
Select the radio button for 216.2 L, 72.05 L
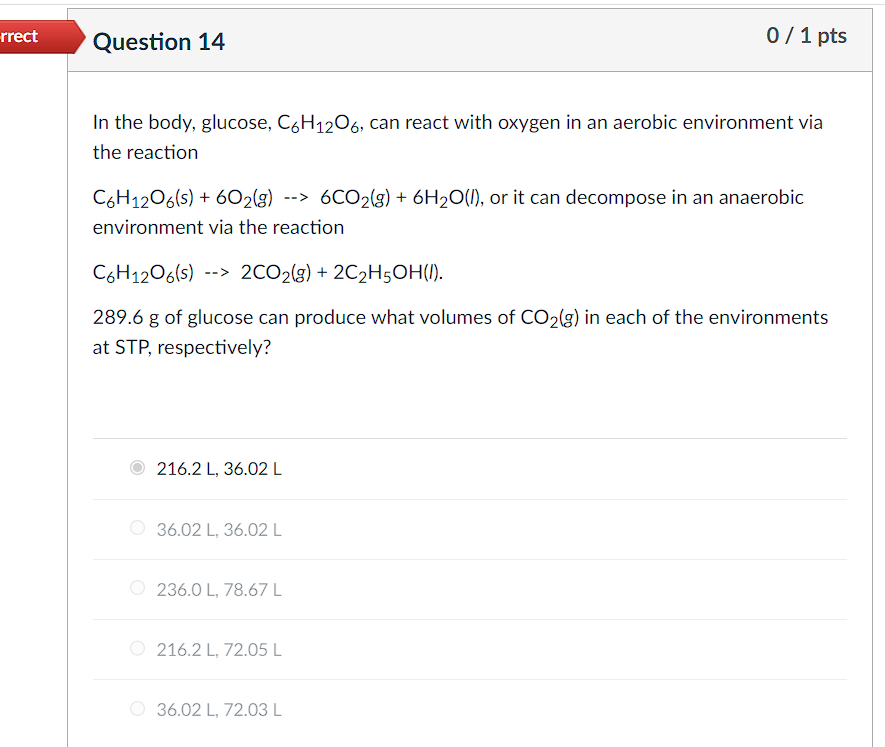click(137, 647)
